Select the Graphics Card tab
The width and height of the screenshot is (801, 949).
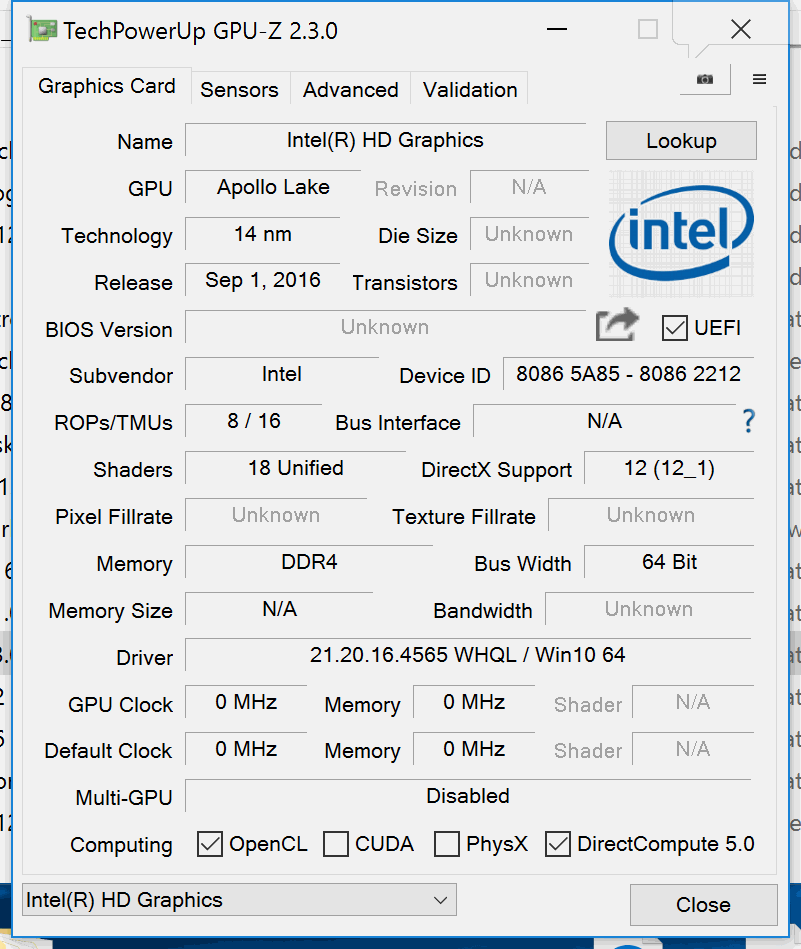[x=106, y=86]
